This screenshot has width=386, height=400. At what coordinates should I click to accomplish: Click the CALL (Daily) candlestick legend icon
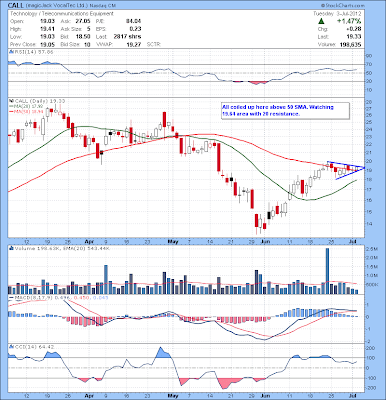tap(10, 101)
